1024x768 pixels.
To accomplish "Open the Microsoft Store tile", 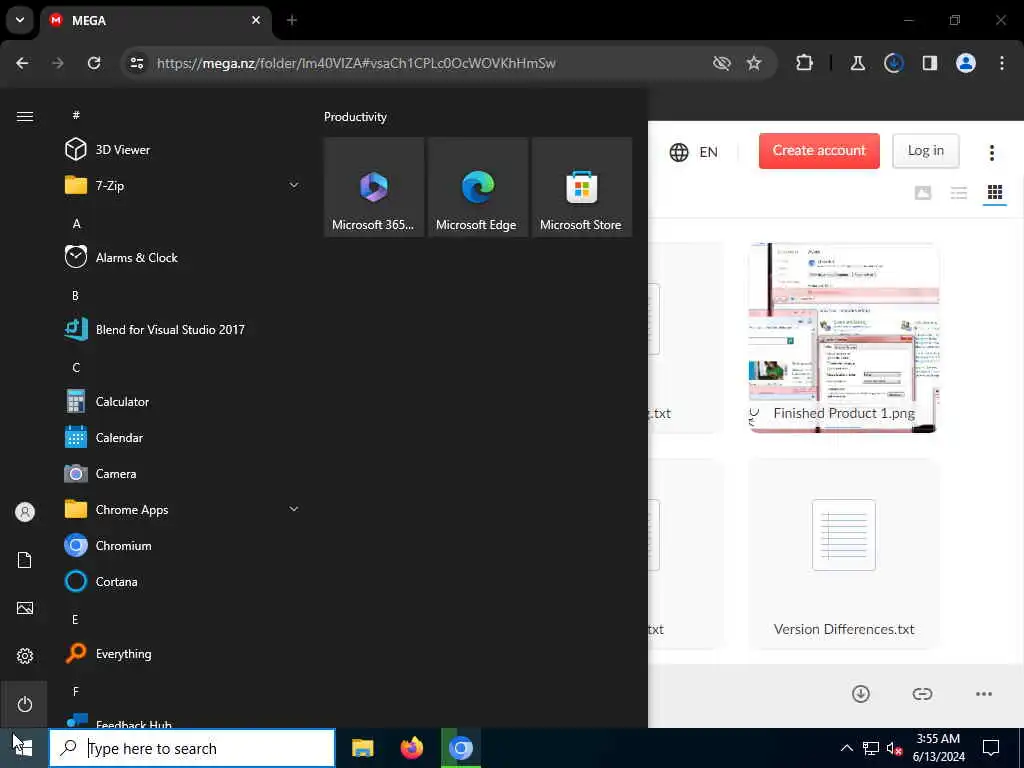I will 581,187.
